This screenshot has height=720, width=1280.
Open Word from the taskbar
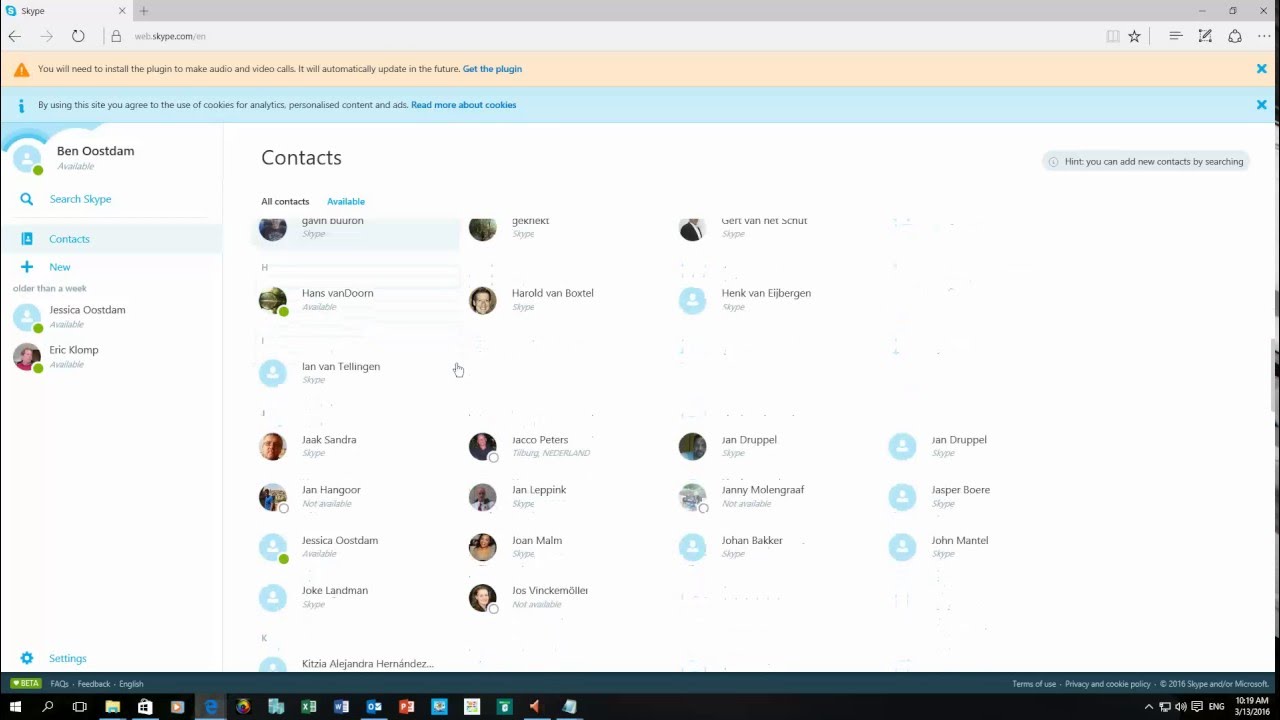(x=341, y=707)
